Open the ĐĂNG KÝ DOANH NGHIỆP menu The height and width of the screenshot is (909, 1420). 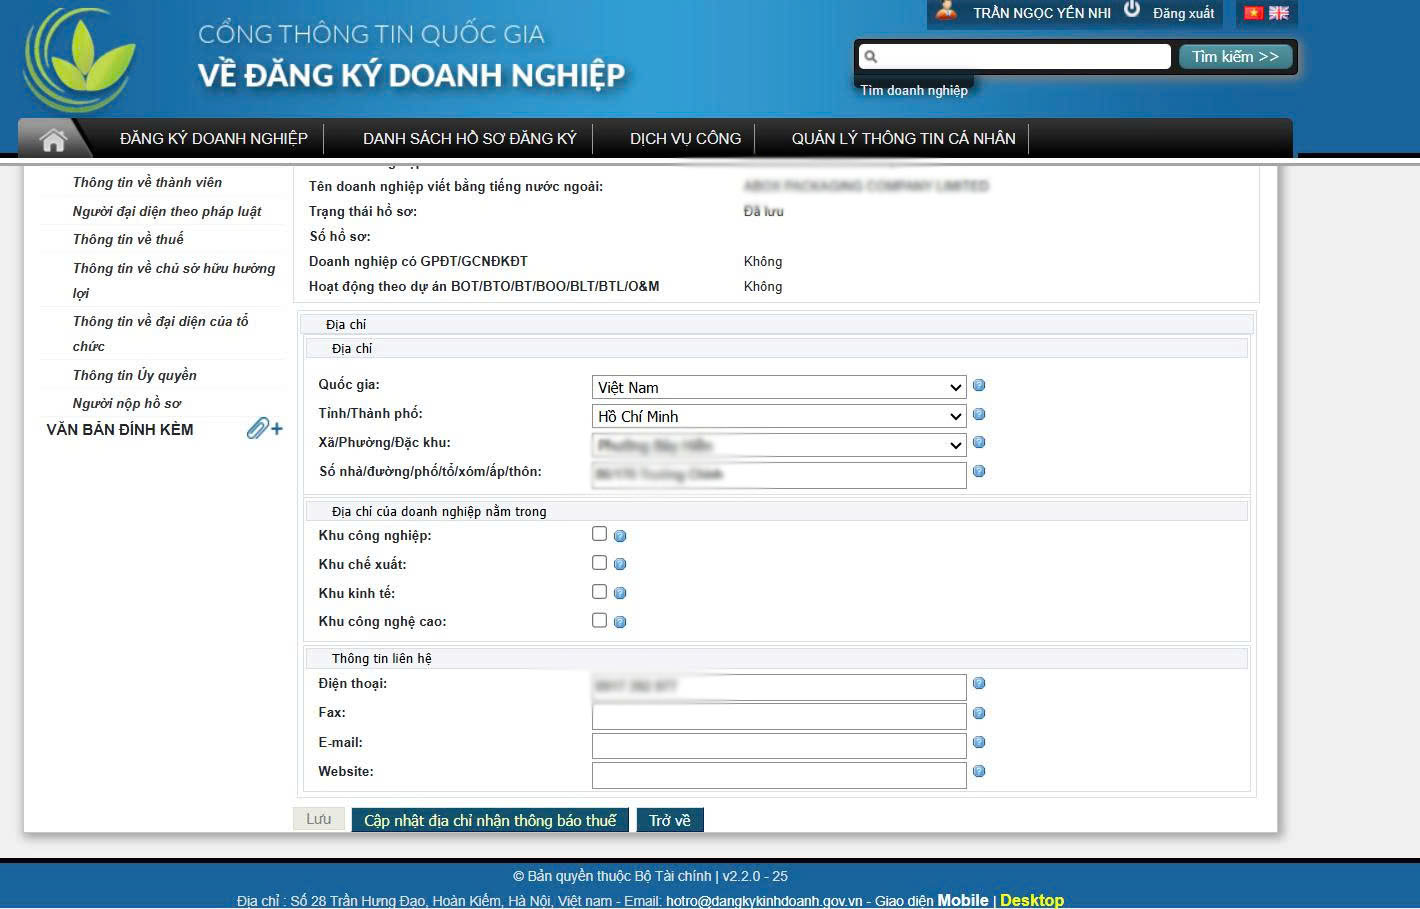coord(214,139)
